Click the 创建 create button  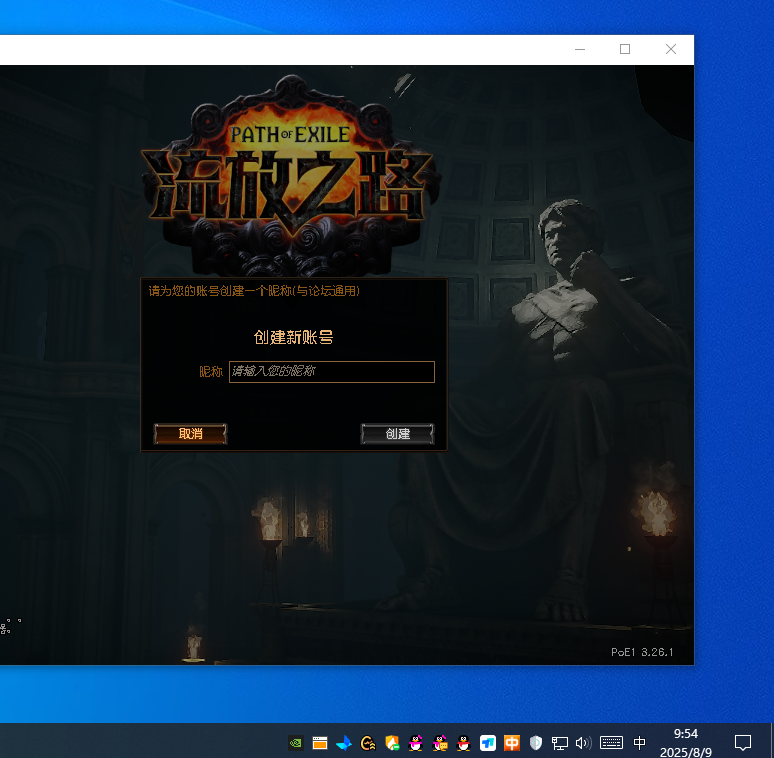tap(397, 434)
